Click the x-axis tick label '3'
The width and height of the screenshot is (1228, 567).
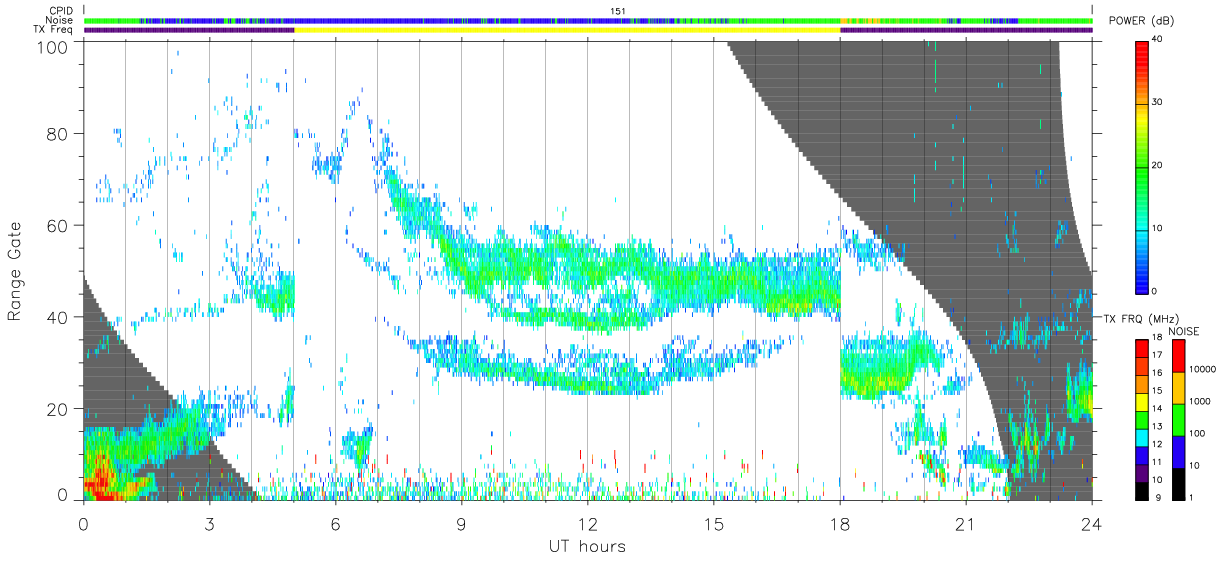point(209,525)
